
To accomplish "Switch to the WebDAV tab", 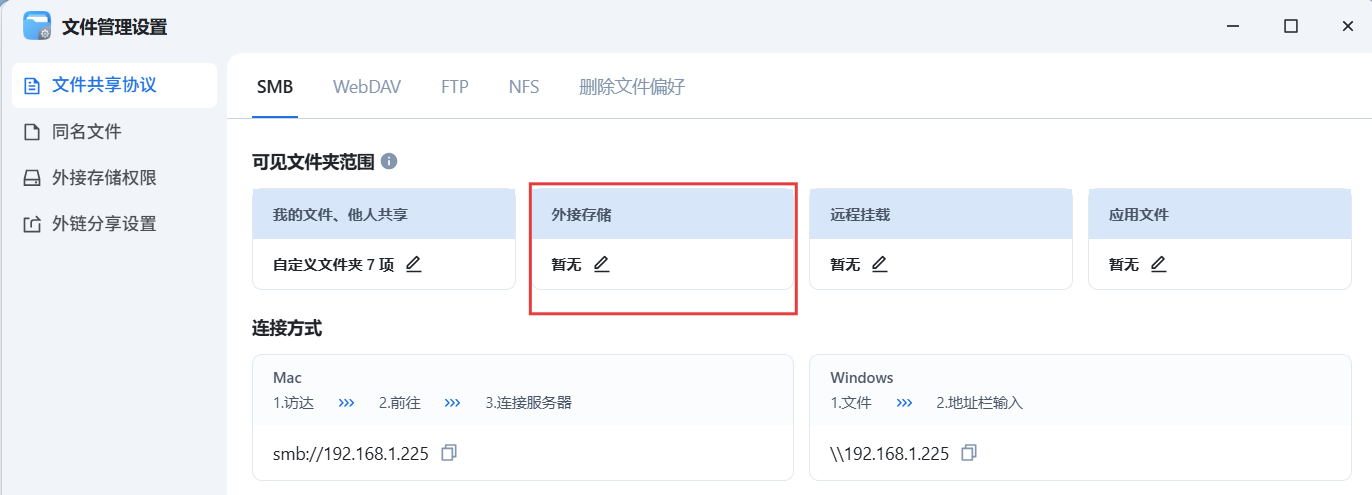I will coord(367,87).
